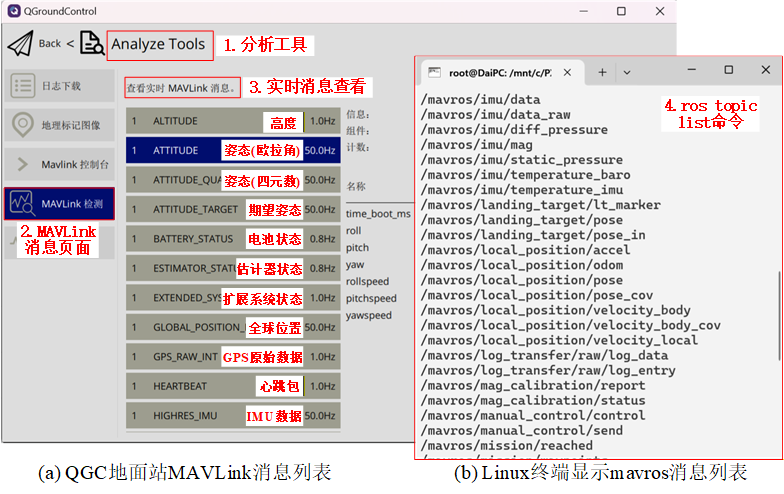
Task: Select the ESTIMATOR_STATUS message row
Action: [x=233, y=268]
